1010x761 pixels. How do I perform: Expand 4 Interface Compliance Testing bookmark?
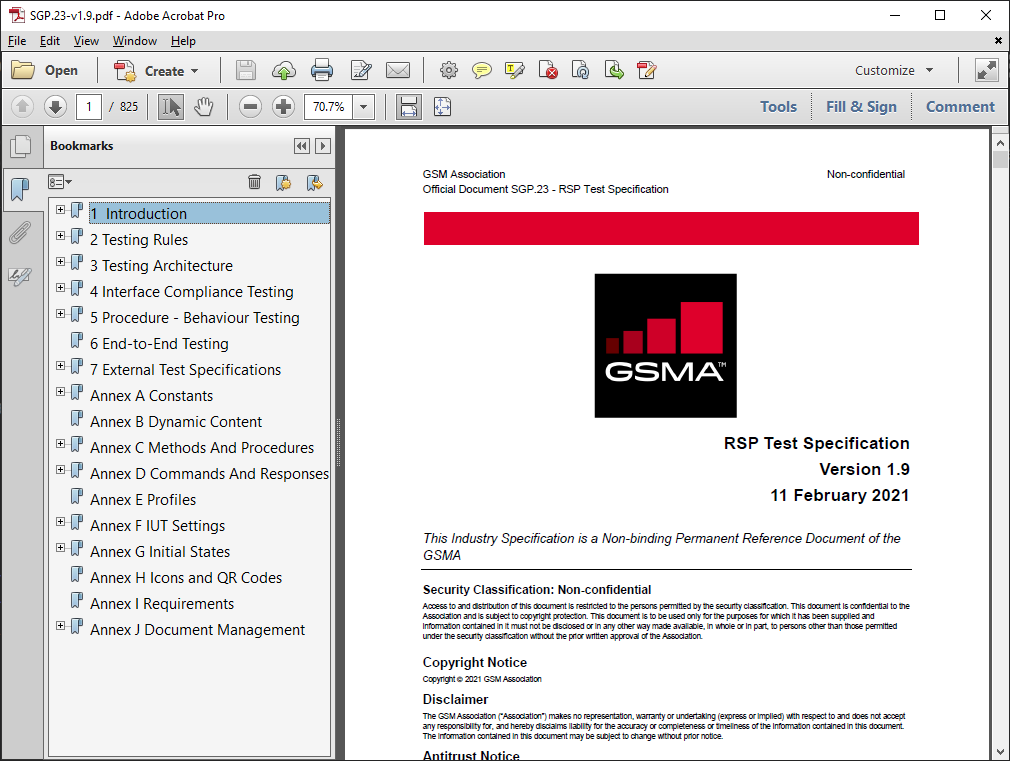pos(61,287)
